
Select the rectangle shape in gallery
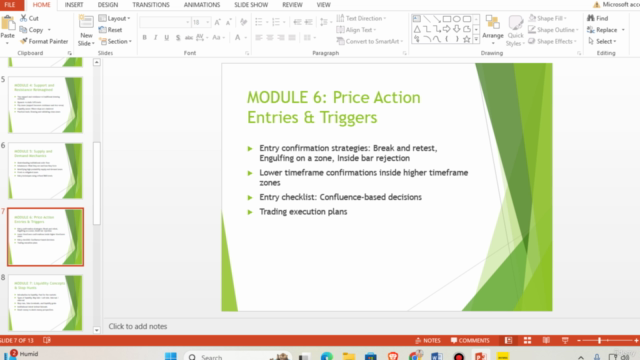pos(447,19)
